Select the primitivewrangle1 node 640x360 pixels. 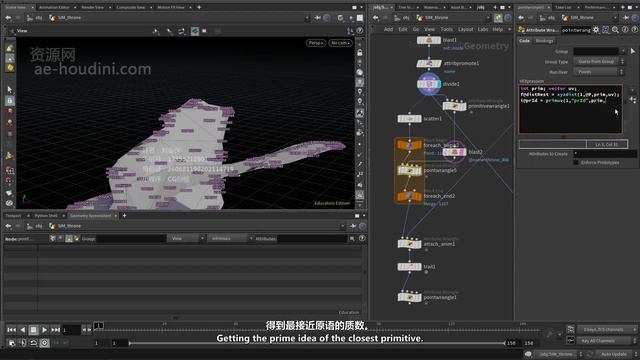click(x=454, y=106)
